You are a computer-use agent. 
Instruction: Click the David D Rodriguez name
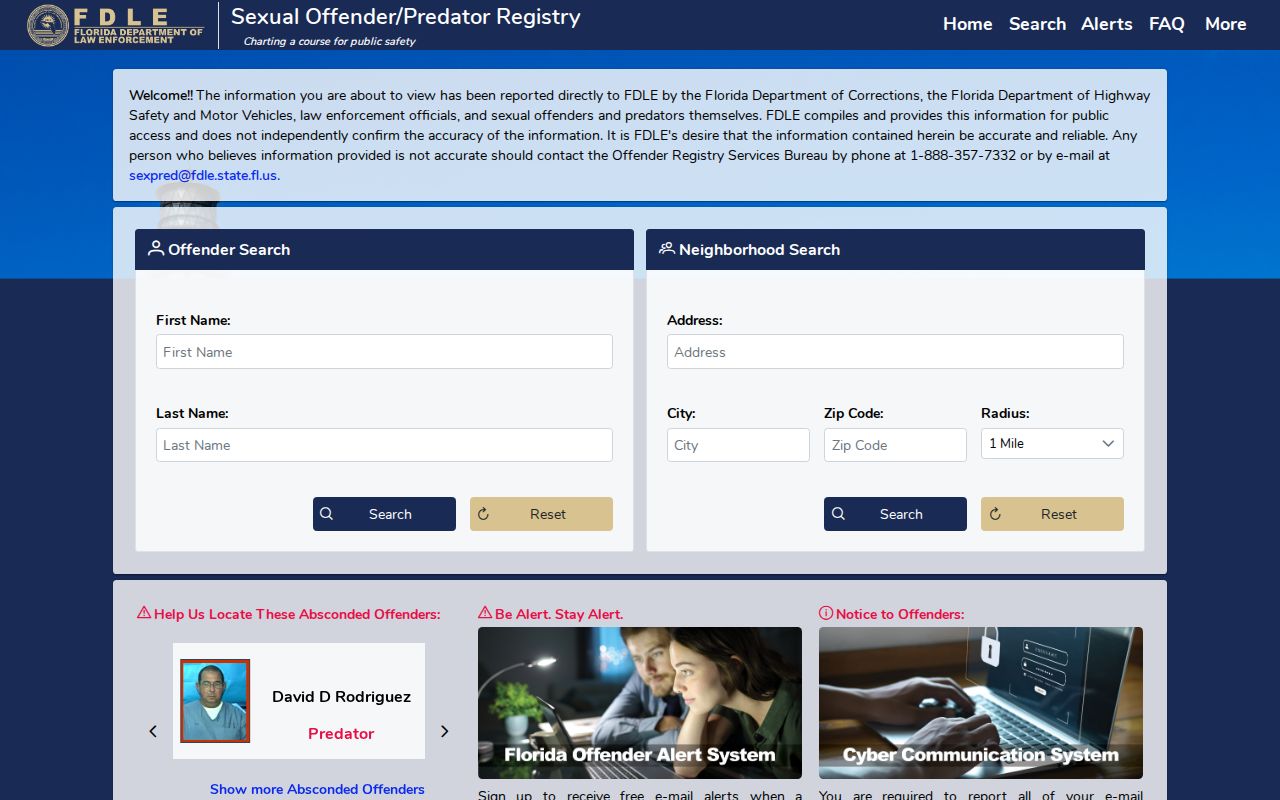tap(341, 697)
